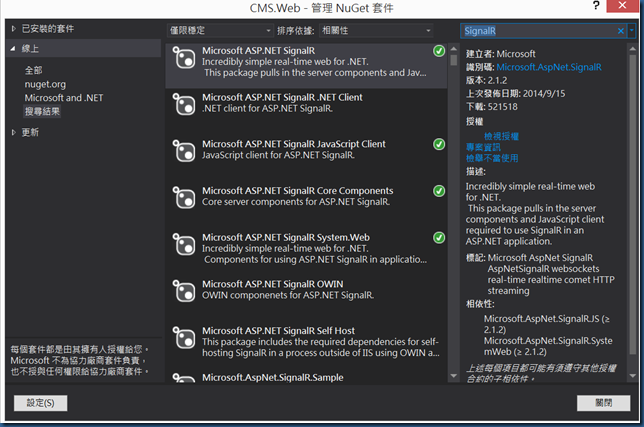Click the 關閉 button
Screen dimensions: 644x427
point(603,403)
